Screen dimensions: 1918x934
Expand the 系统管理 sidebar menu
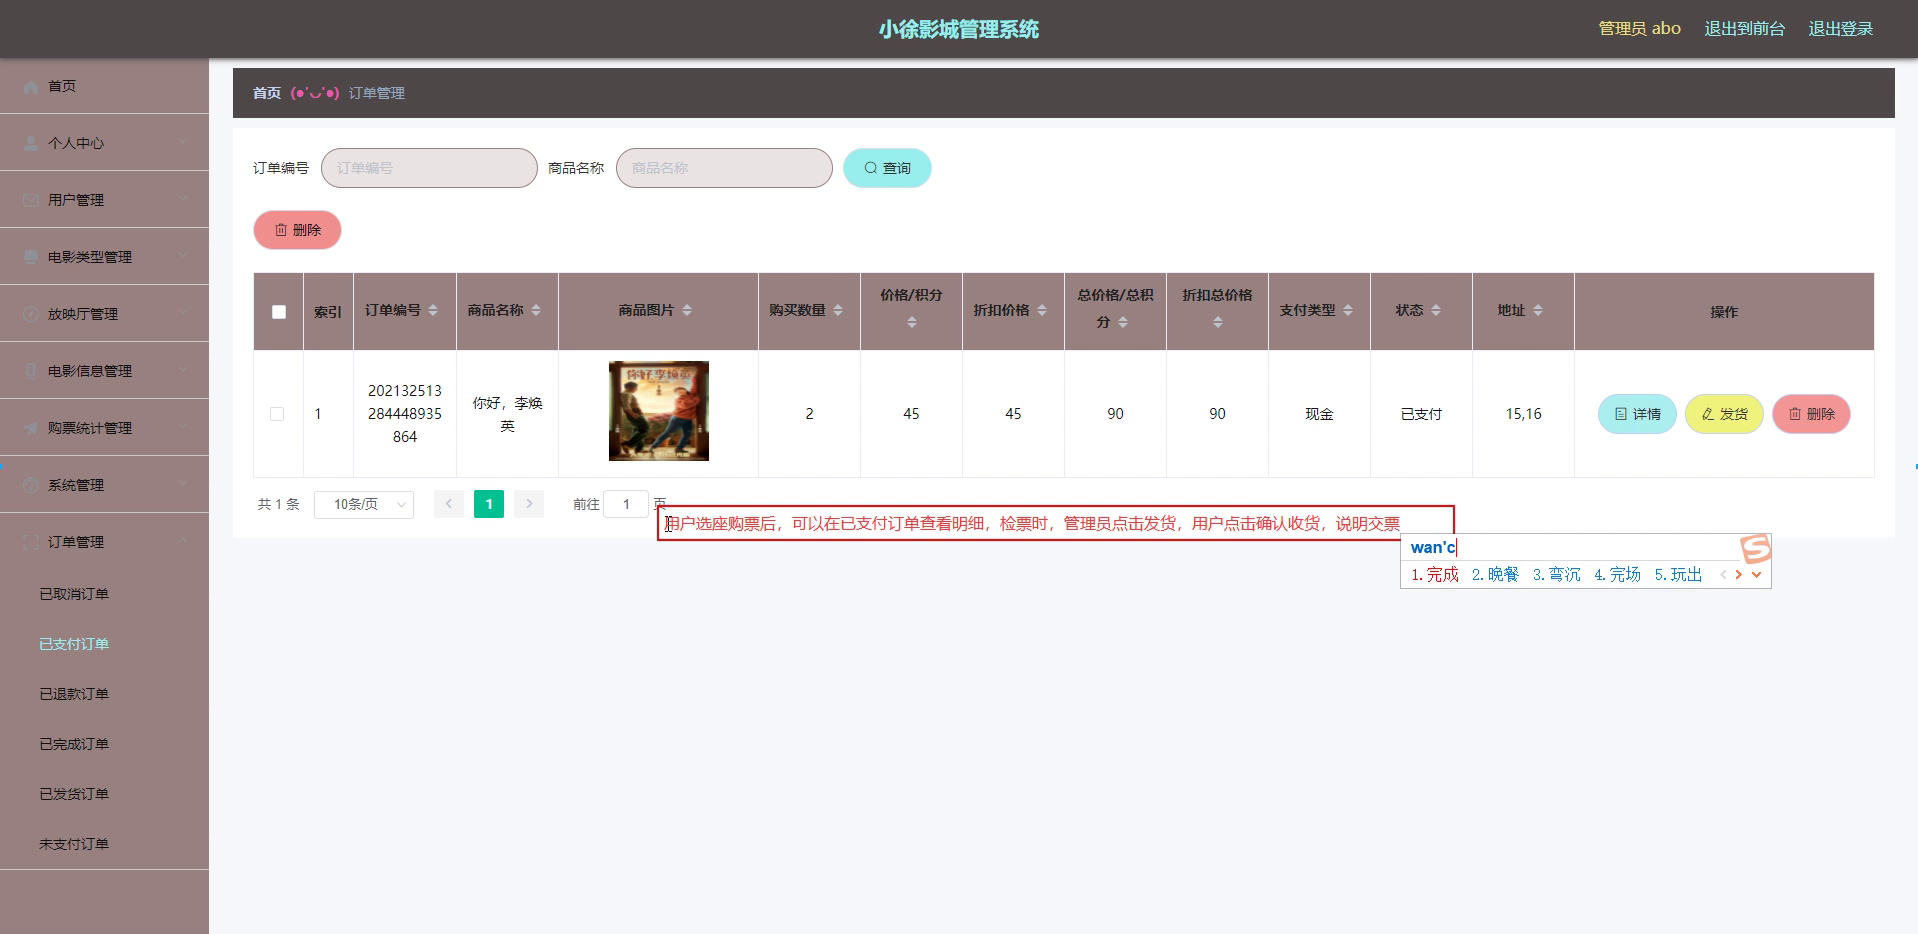[183, 485]
